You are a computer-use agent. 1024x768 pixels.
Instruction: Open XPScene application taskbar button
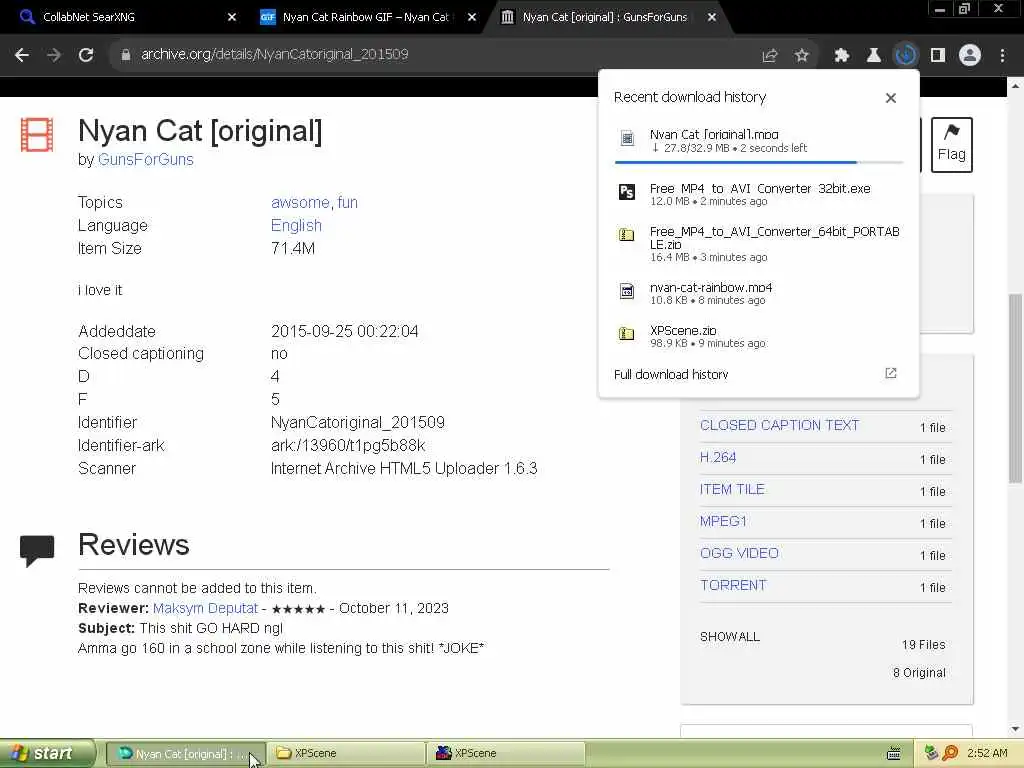pyautogui.click(x=505, y=754)
